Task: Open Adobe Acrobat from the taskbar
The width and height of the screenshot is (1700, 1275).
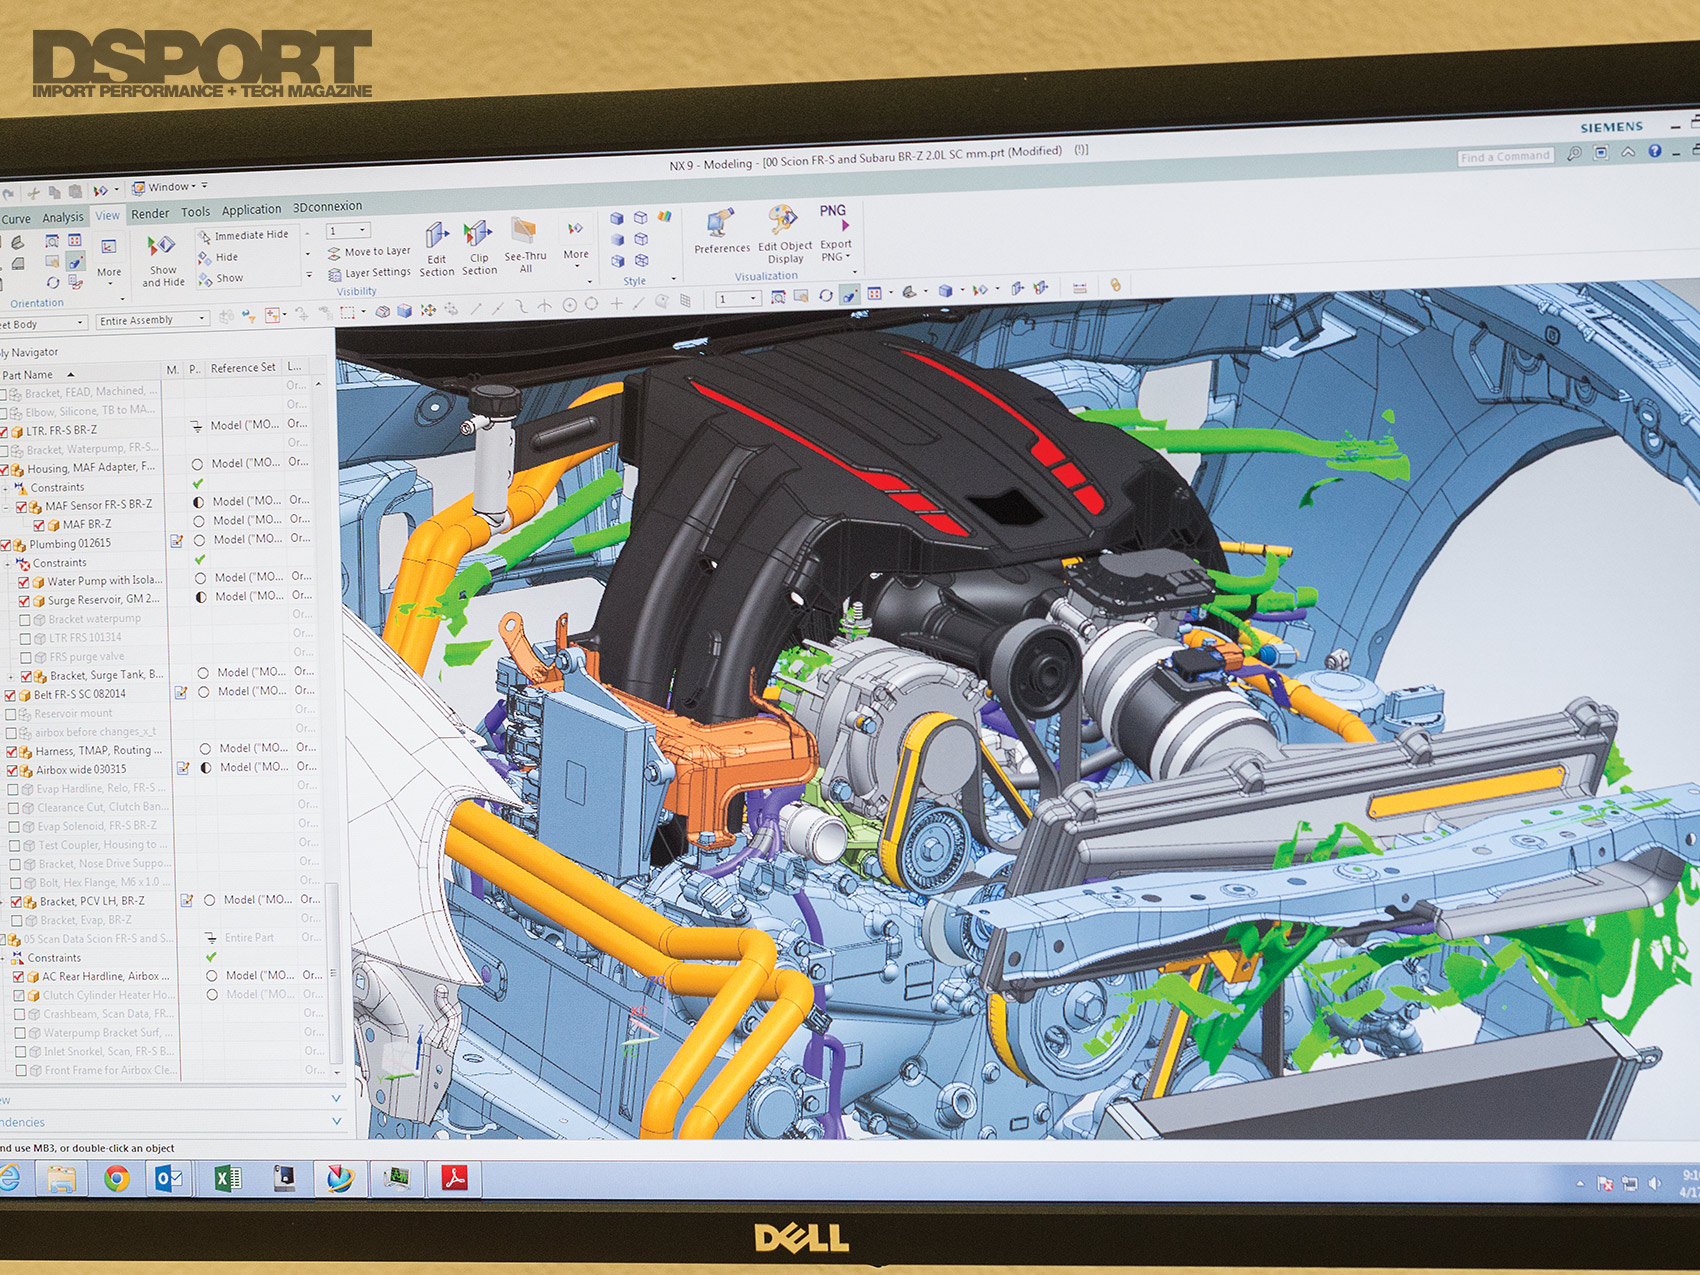Action: (455, 1179)
